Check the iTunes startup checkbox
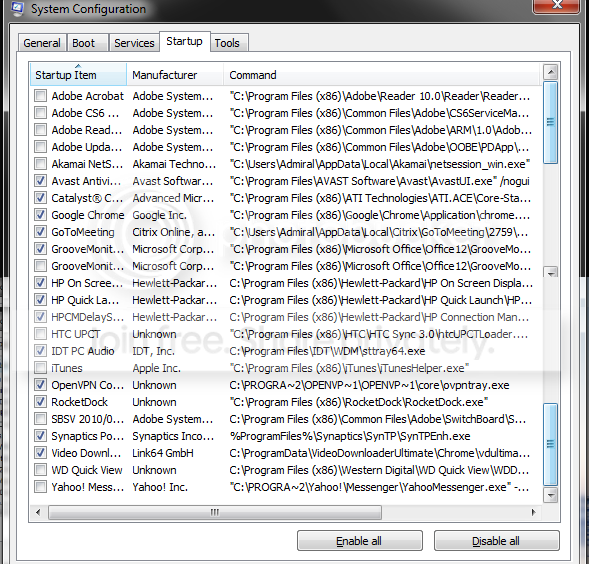589x564 pixels. point(40,368)
